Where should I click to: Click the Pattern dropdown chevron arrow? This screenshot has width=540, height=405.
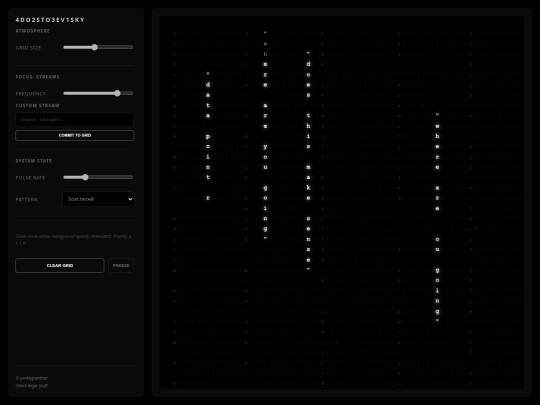[130, 199]
